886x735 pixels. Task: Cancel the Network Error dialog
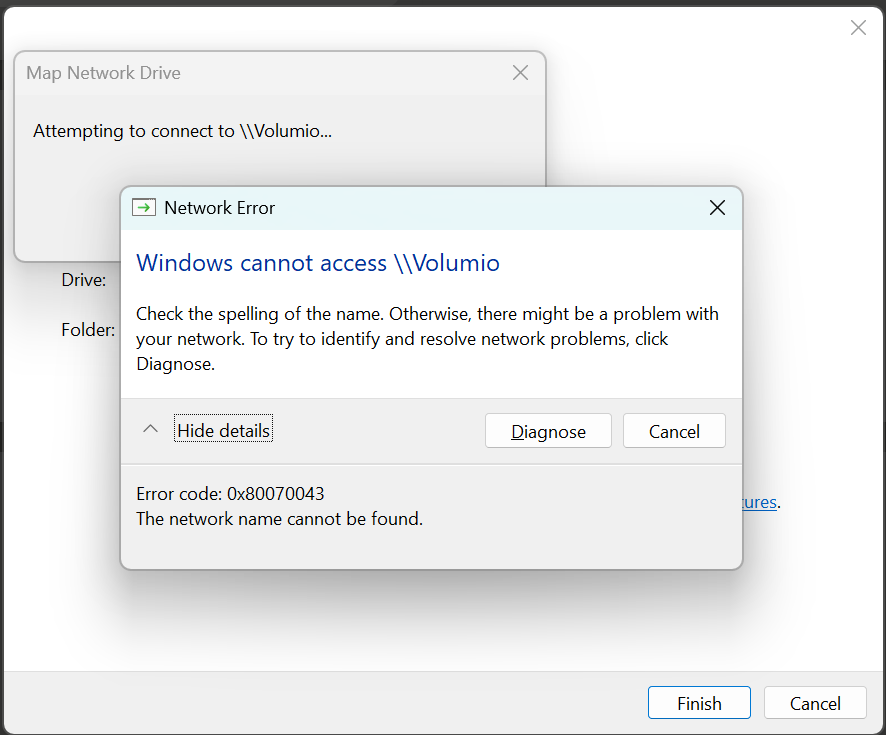(x=674, y=431)
